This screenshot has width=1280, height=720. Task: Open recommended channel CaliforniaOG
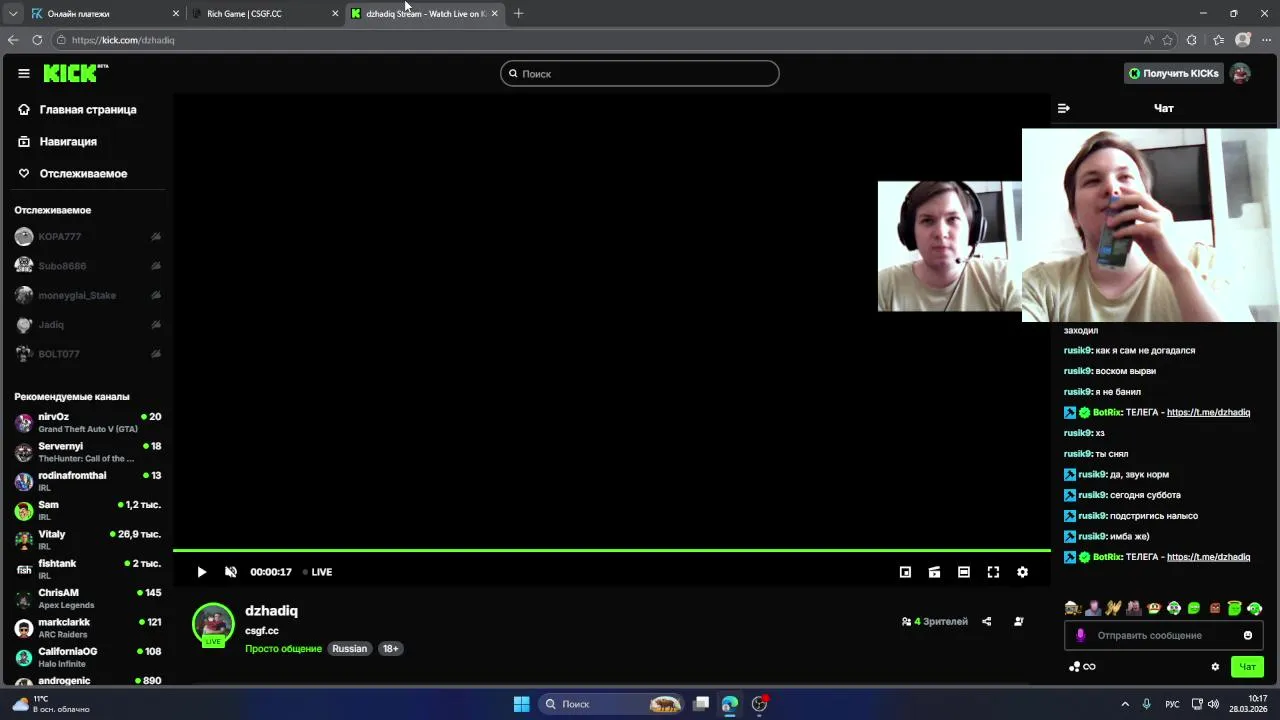point(88,657)
